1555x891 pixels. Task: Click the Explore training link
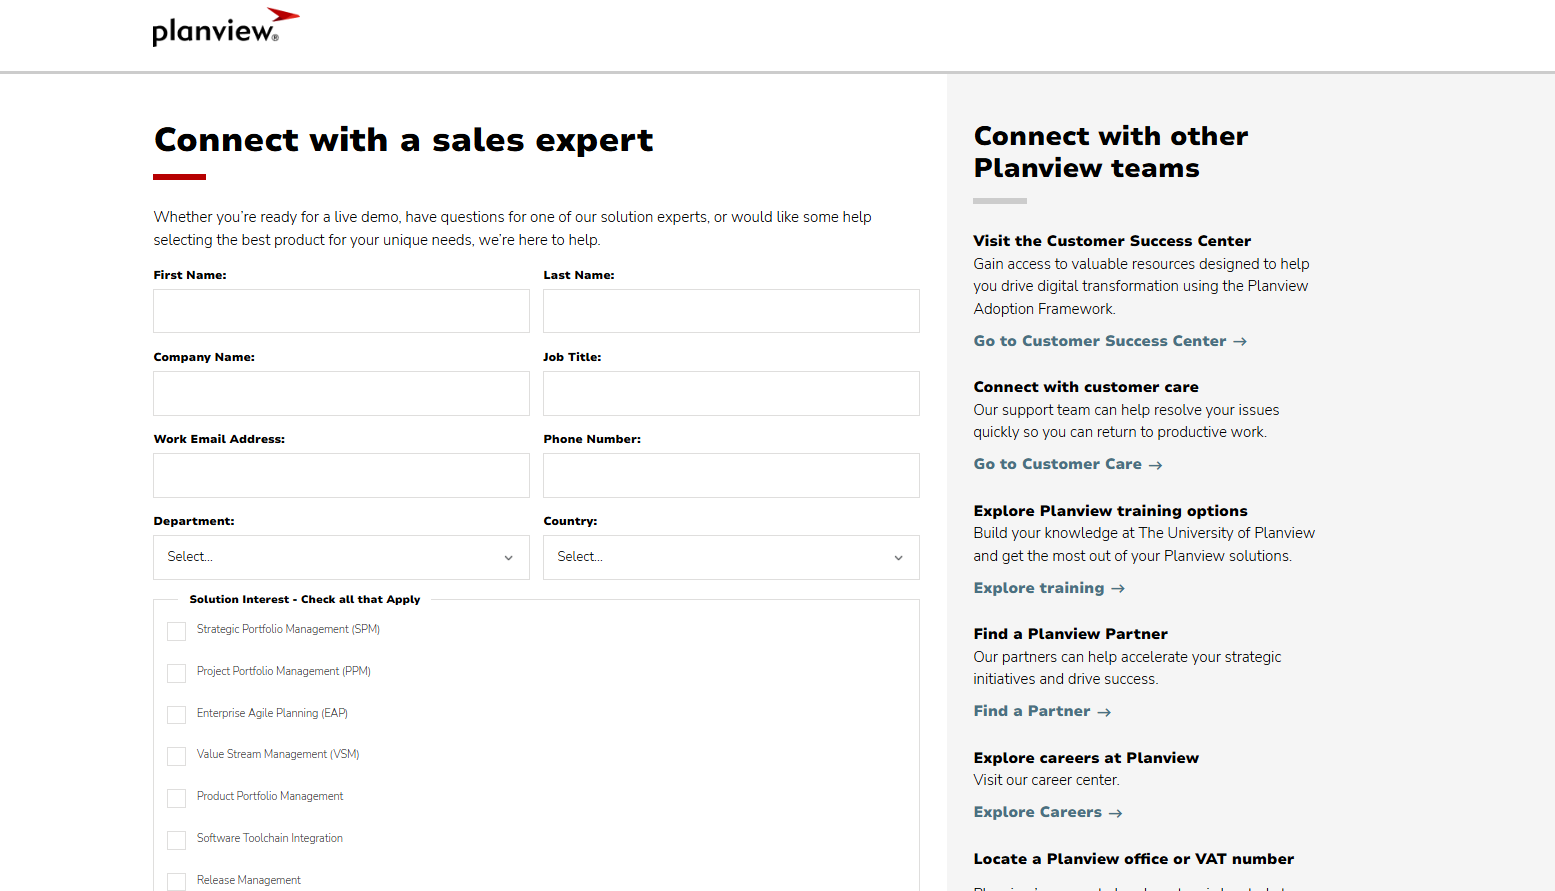[x=1049, y=588]
